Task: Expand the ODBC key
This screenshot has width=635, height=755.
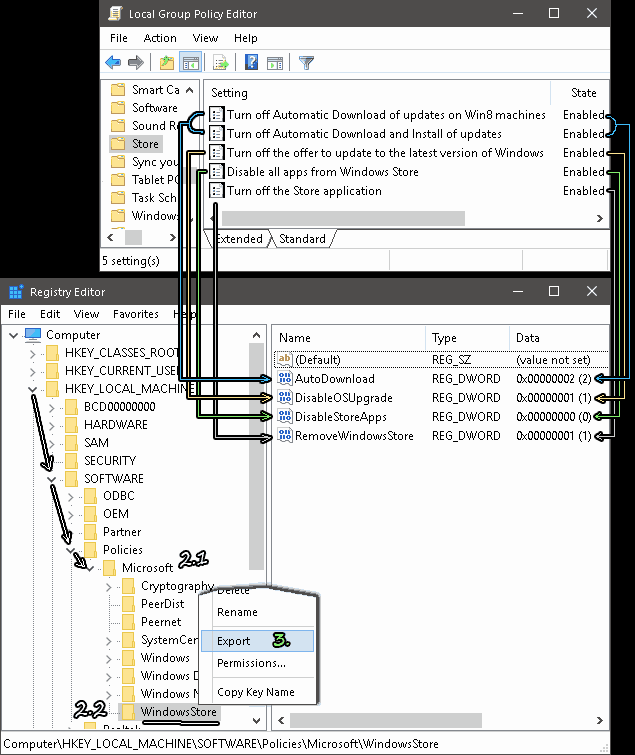Action: coord(71,496)
